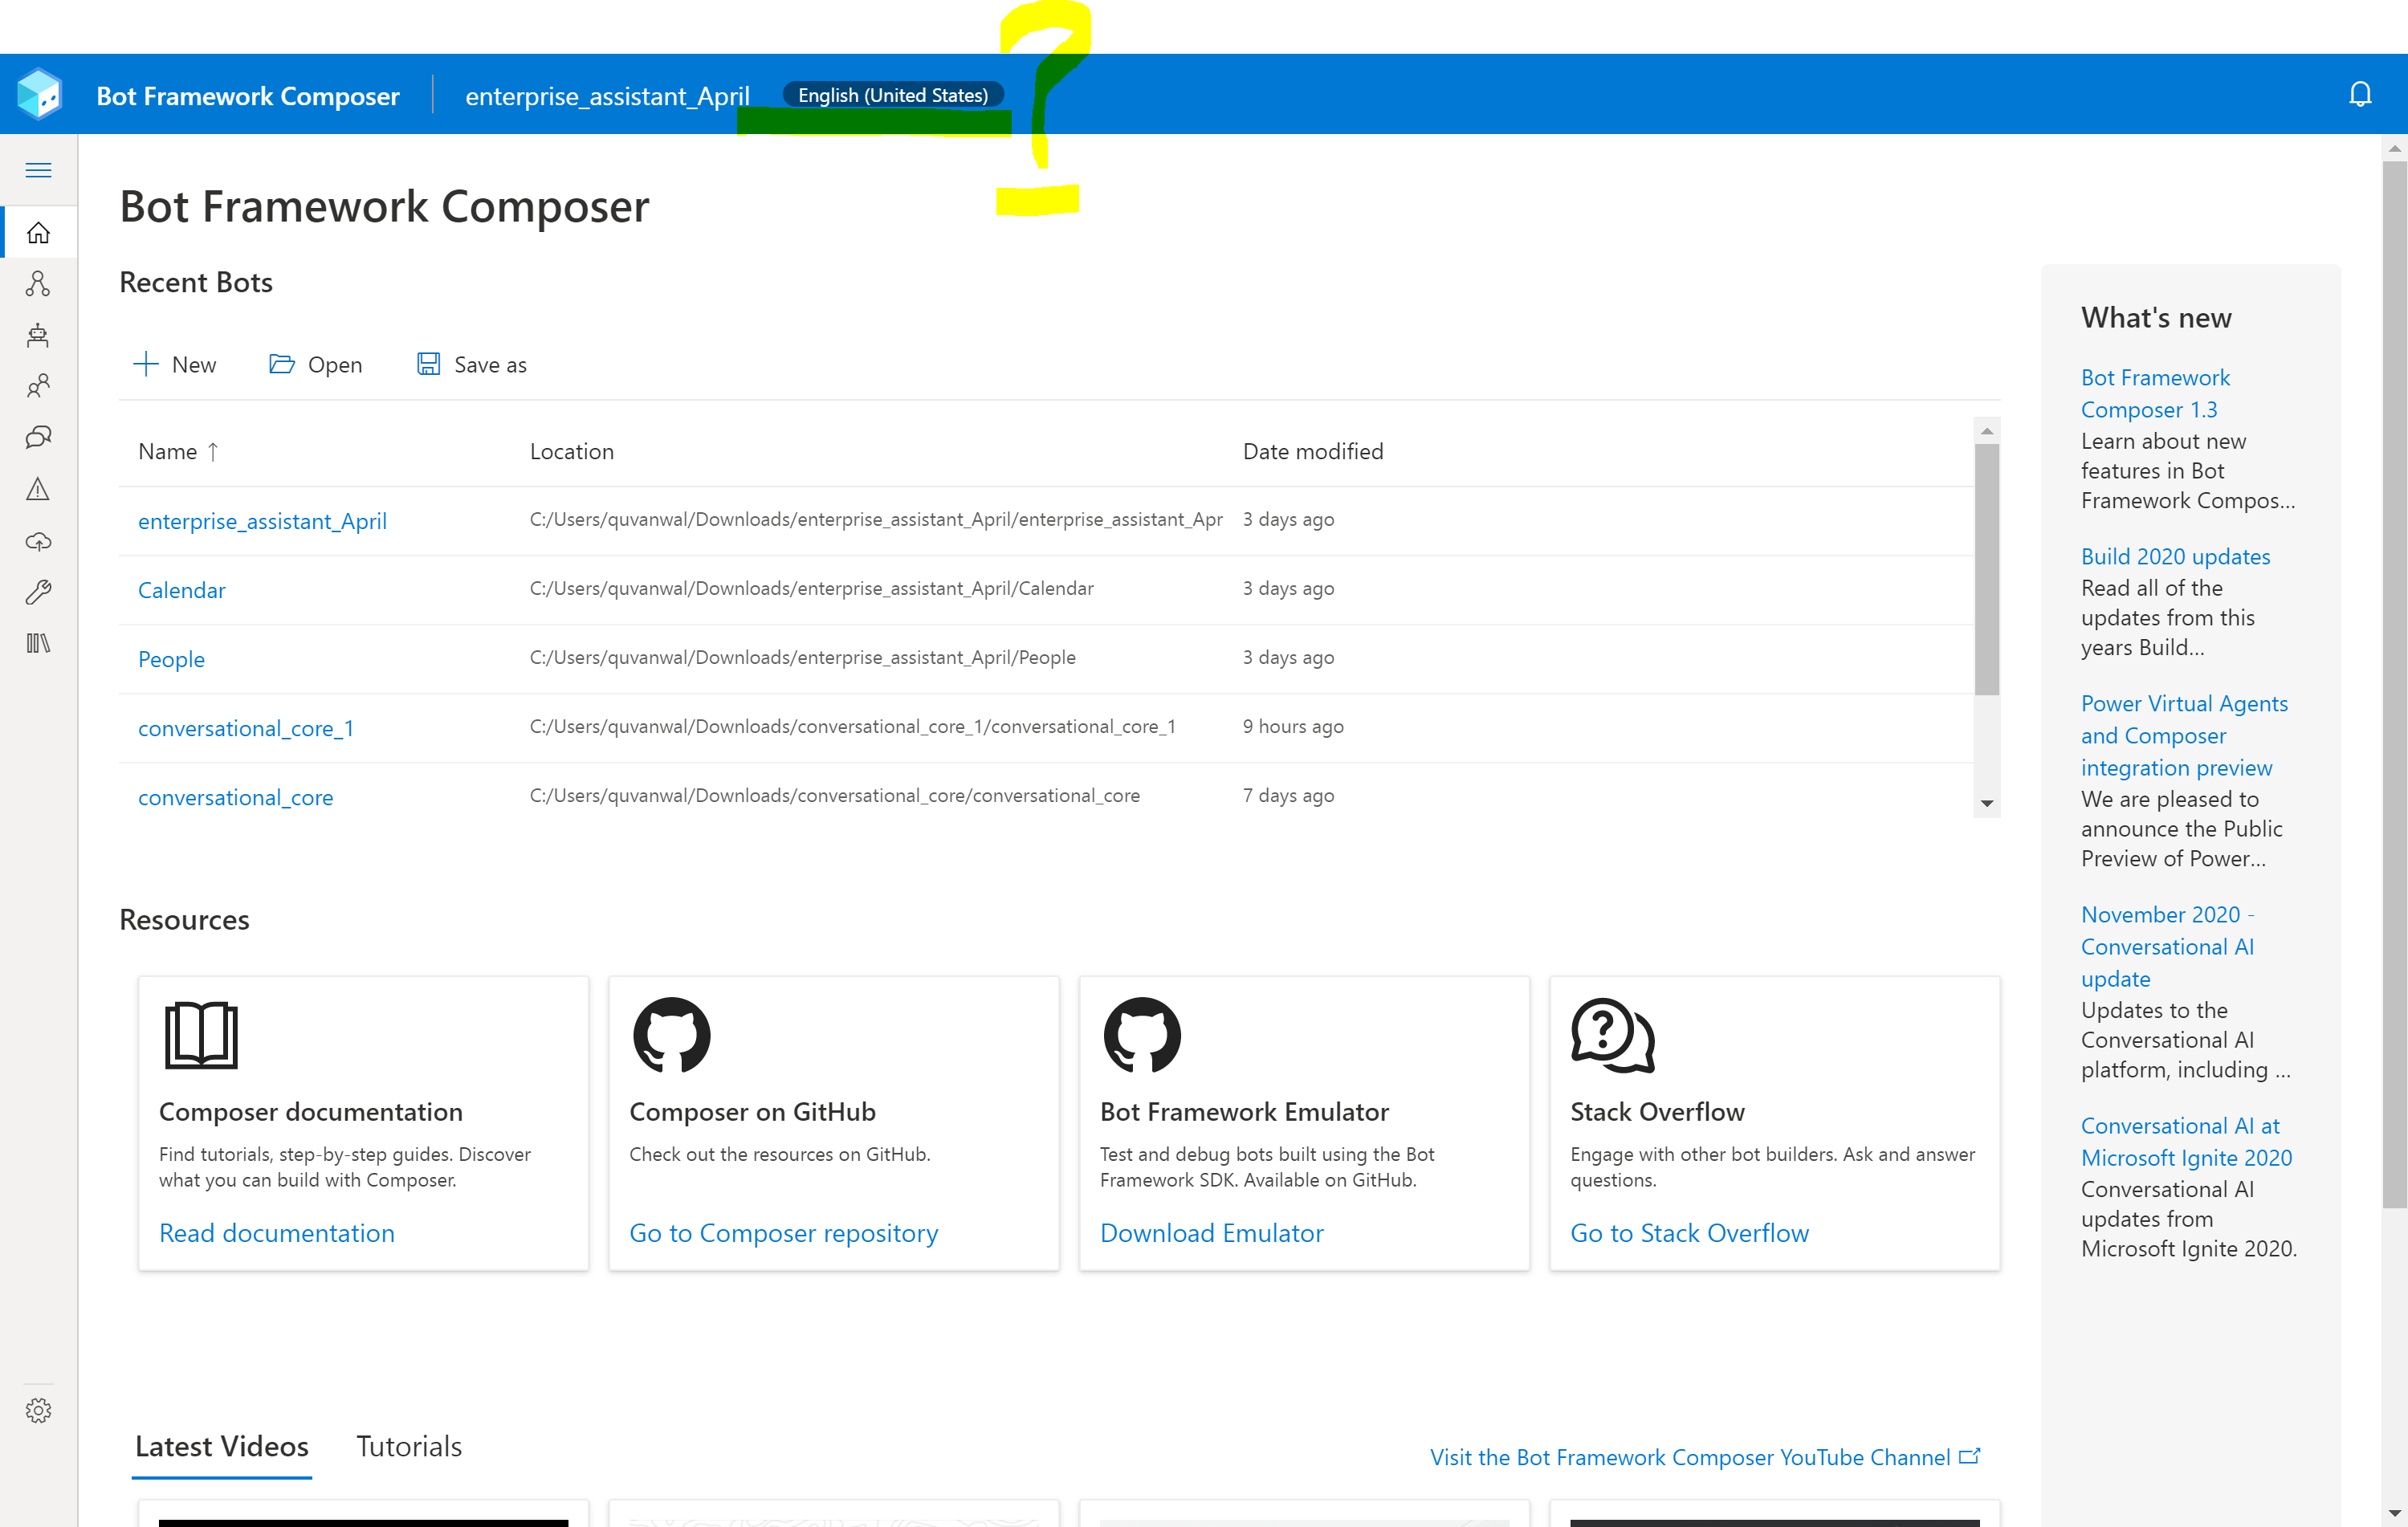Open the notifications bell
2408x1527 pixels.
point(2359,95)
